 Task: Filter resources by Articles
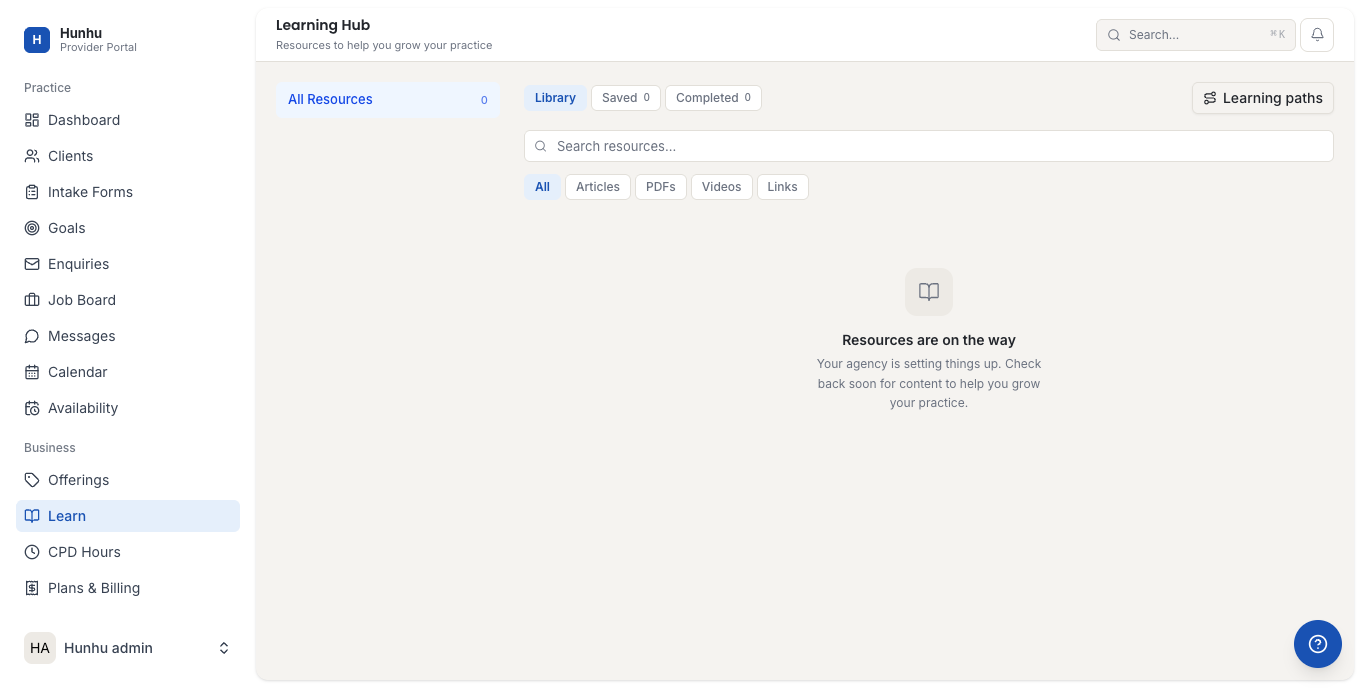pyautogui.click(x=598, y=187)
